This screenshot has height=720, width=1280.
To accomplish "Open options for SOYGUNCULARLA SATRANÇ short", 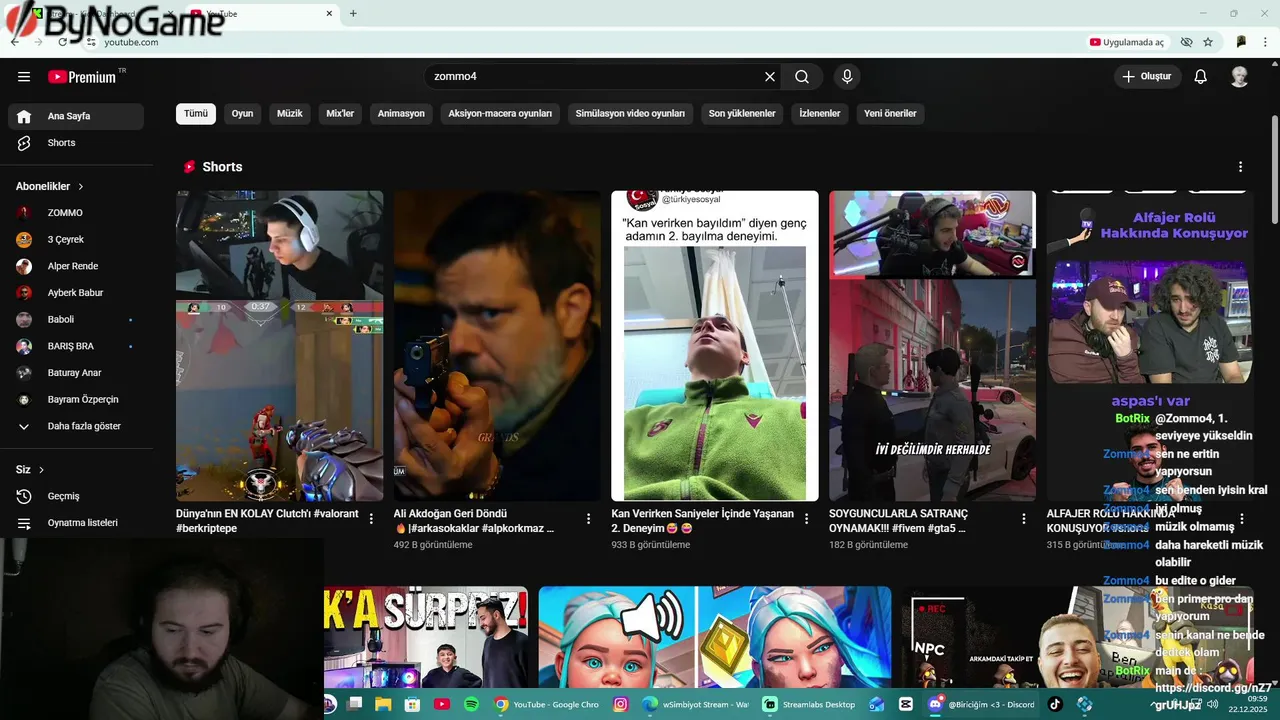I will (1023, 519).
